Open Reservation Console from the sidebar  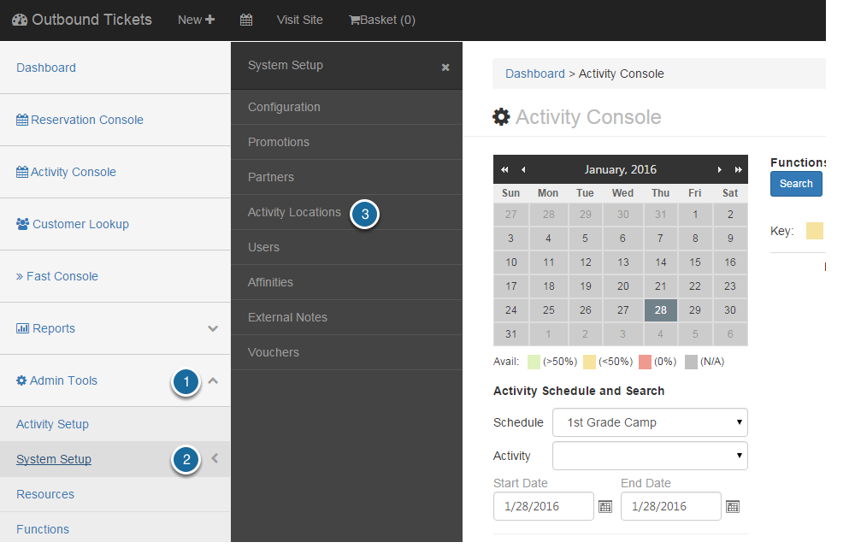click(80, 119)
